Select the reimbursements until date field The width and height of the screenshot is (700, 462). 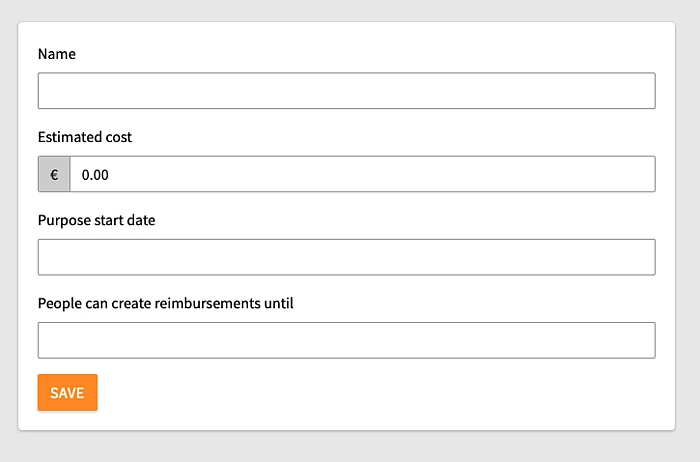[x=346, y=340]
